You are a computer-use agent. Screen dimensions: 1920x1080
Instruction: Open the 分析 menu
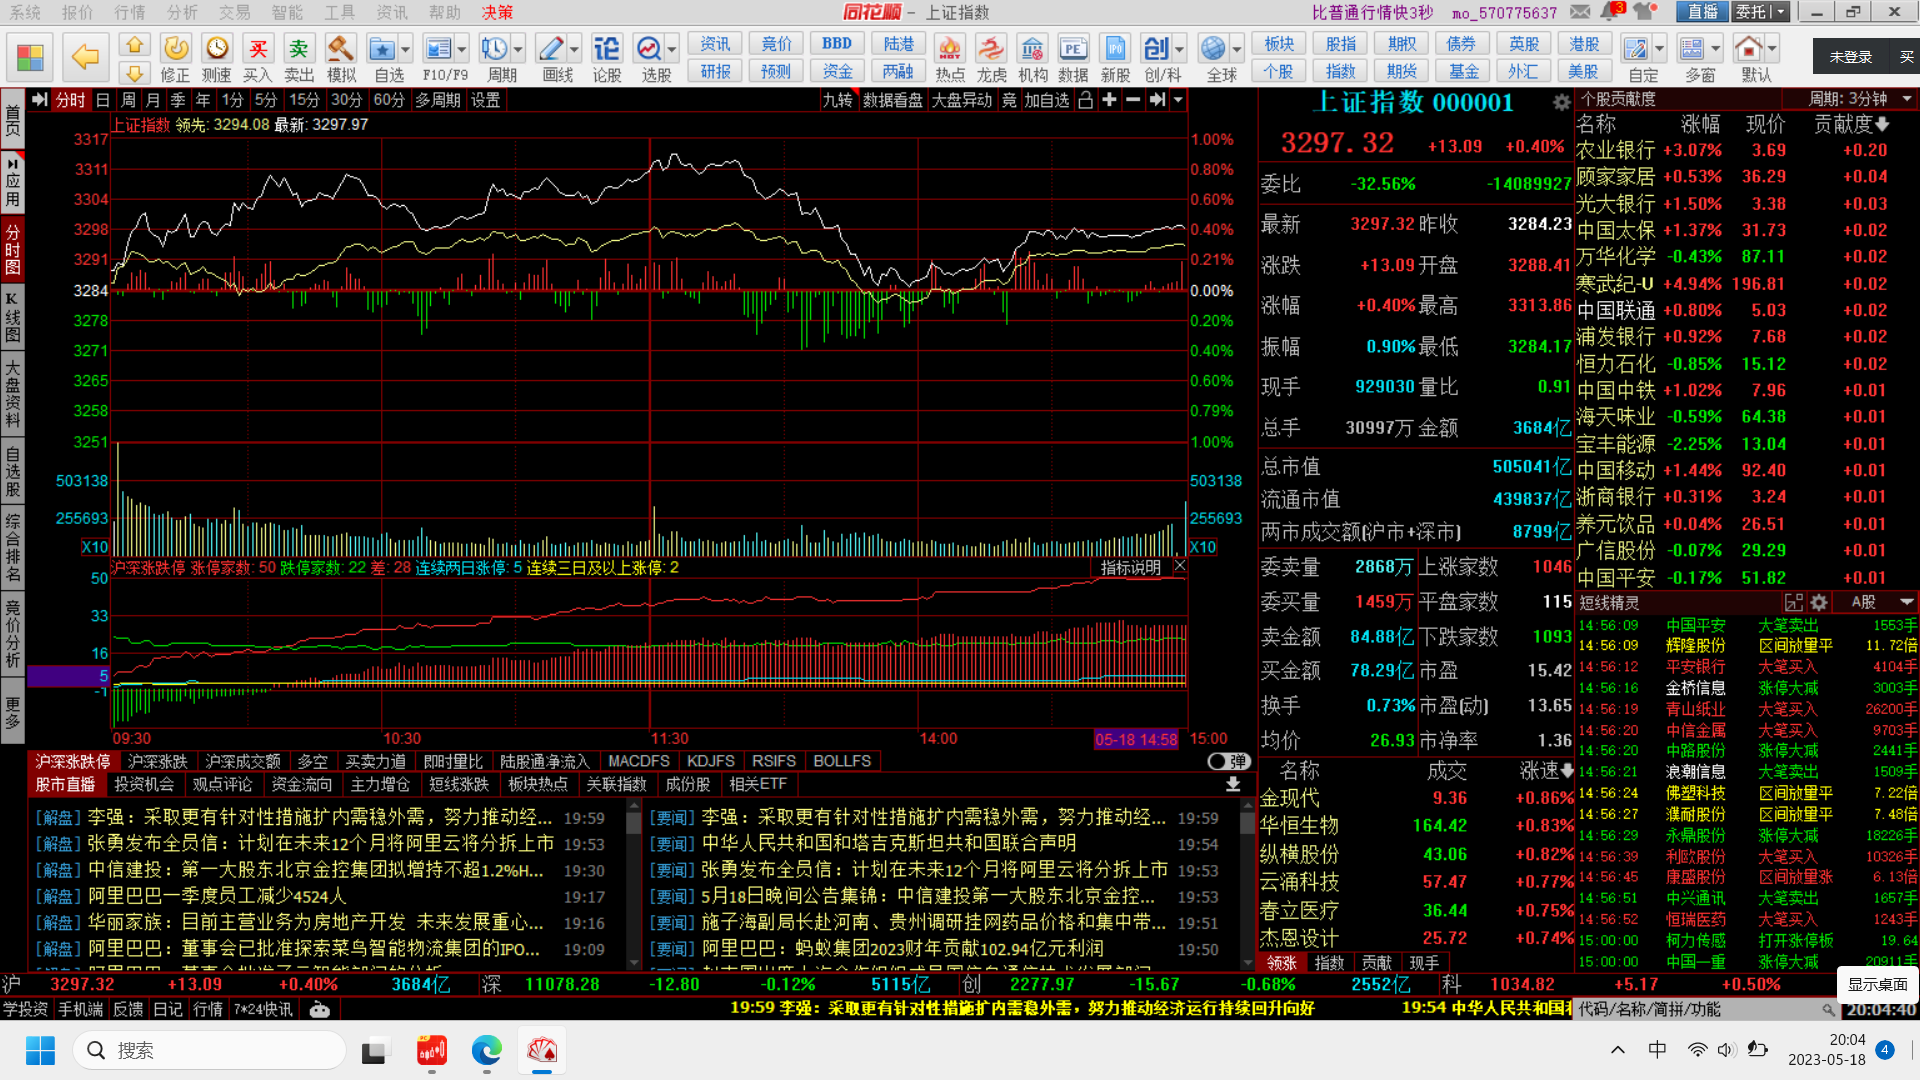pos(182,12)
